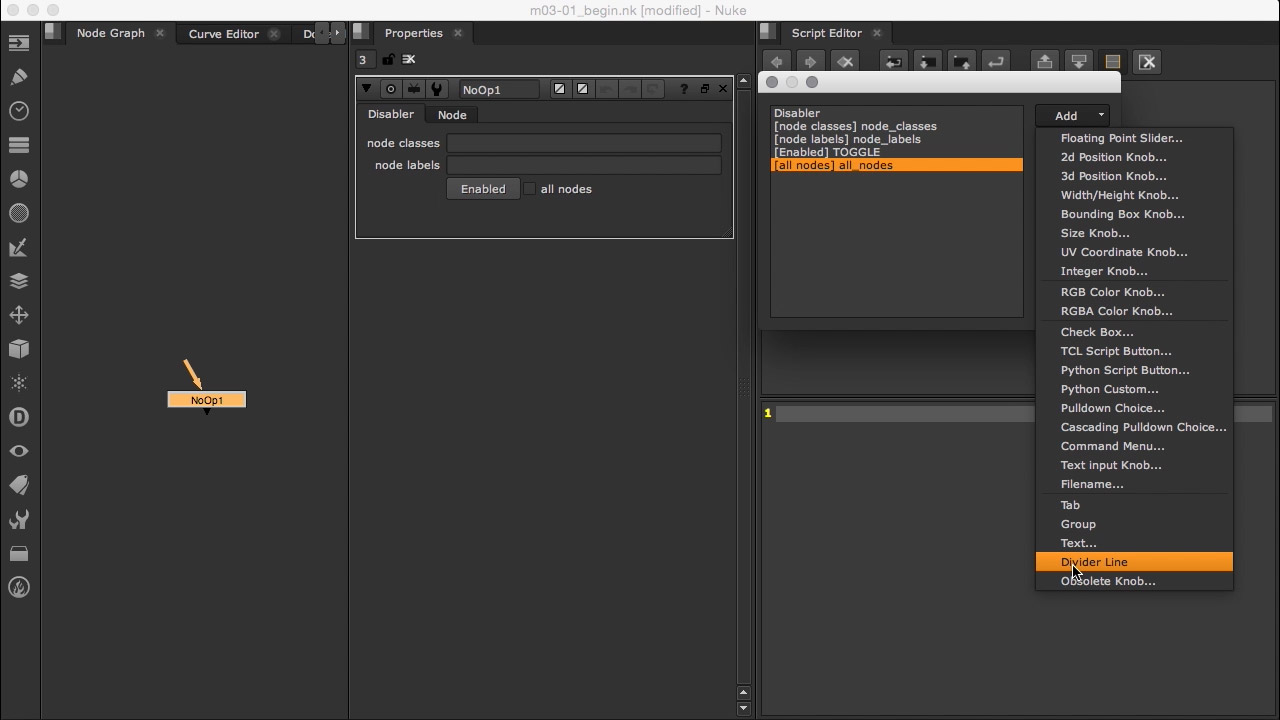Float the NoOp1 properties panel
The image size is (1280, 720).
click(x=704, y=89)
